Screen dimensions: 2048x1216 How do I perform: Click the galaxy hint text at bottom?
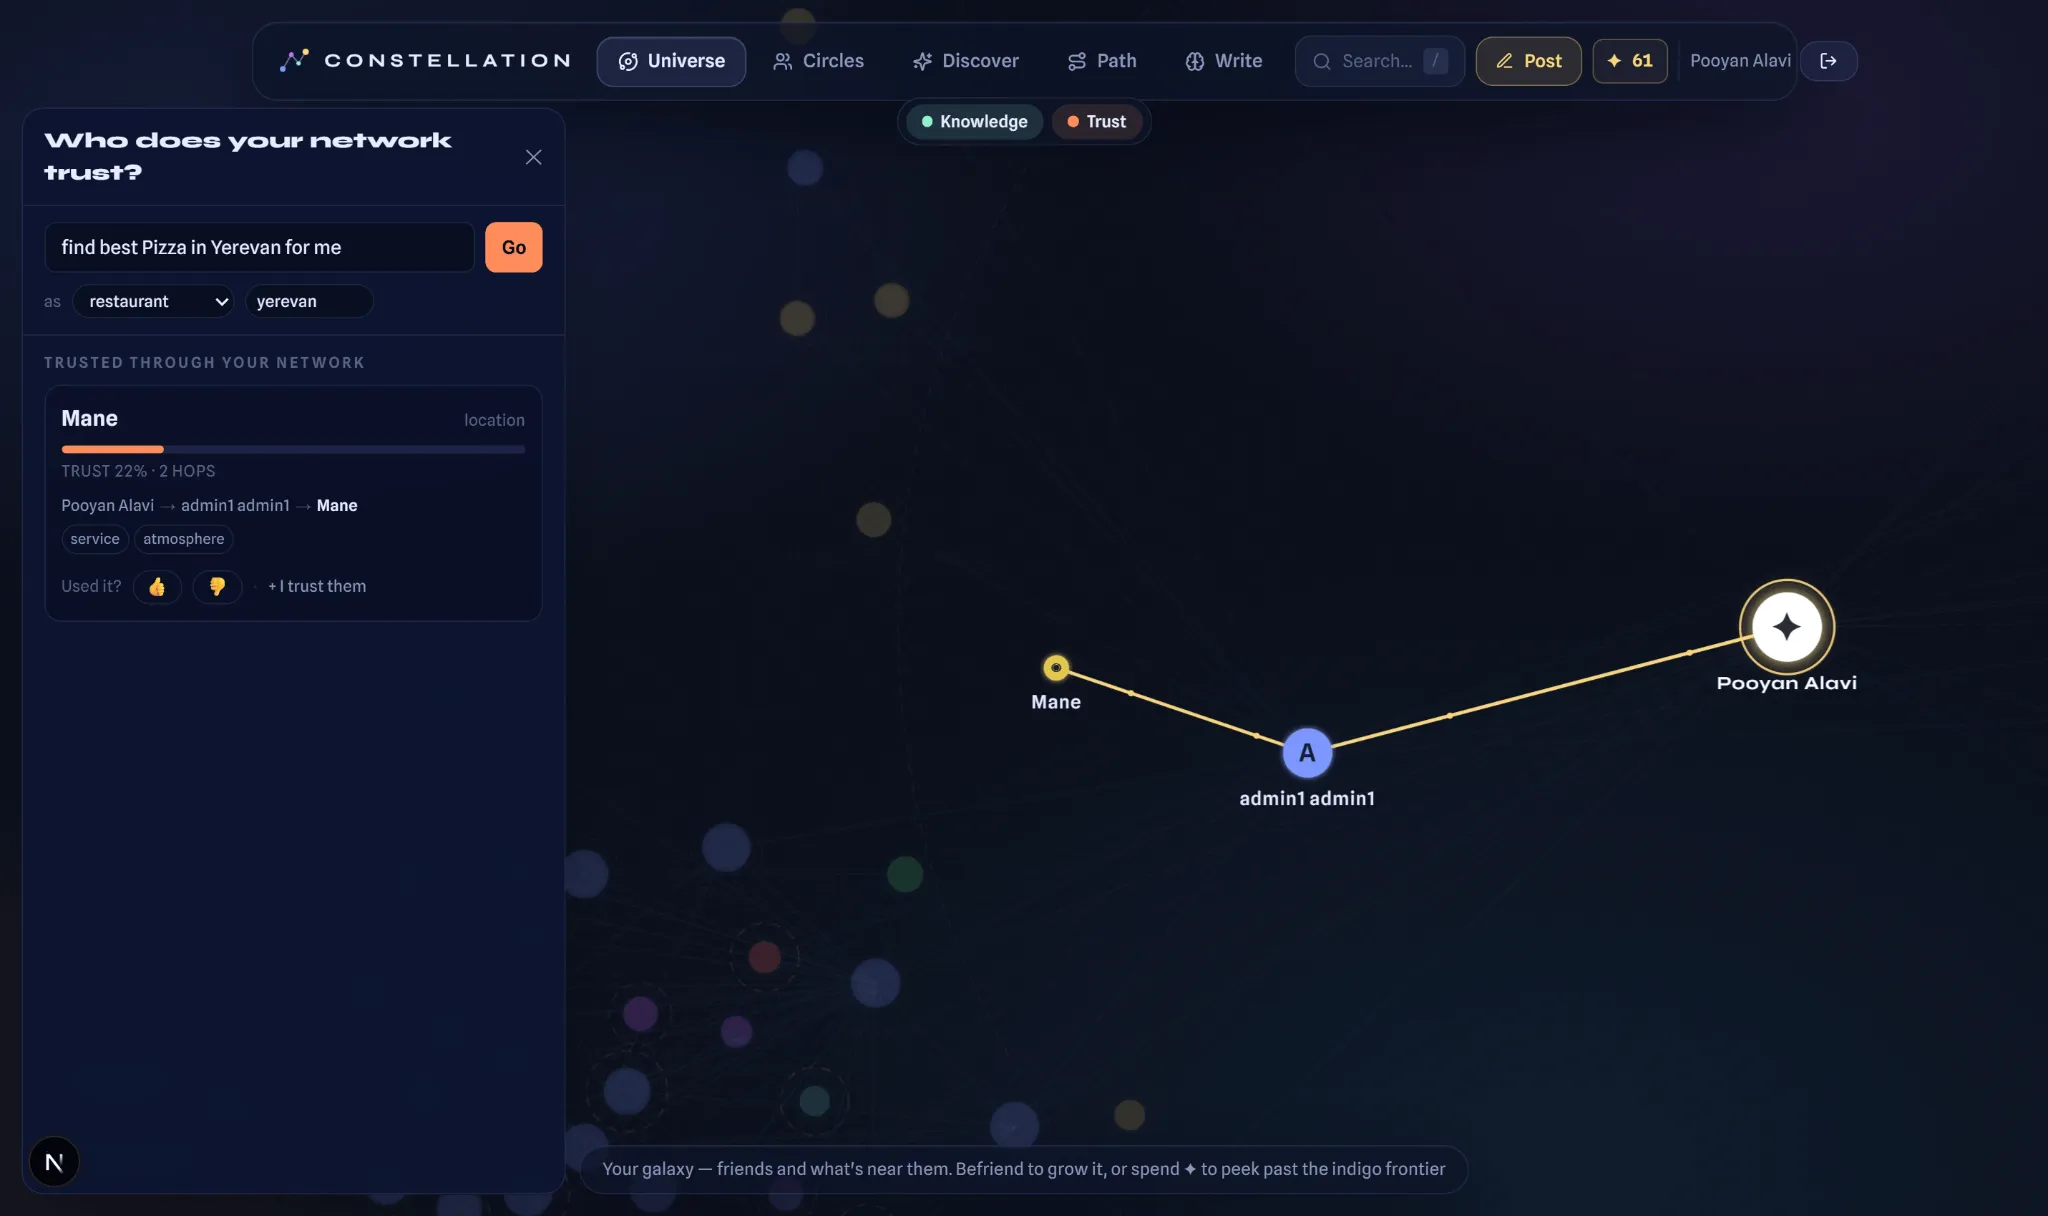tap(1024, 1169)
